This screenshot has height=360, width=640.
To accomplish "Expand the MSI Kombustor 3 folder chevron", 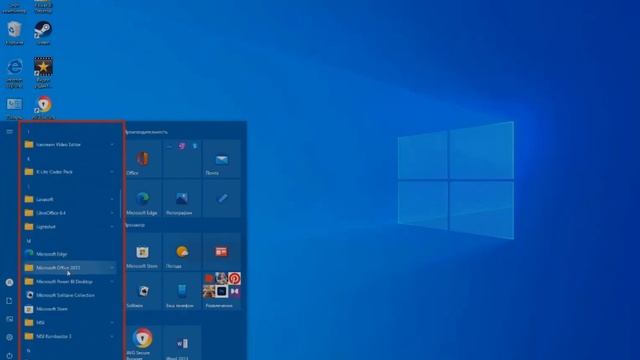I will point(112,336).
